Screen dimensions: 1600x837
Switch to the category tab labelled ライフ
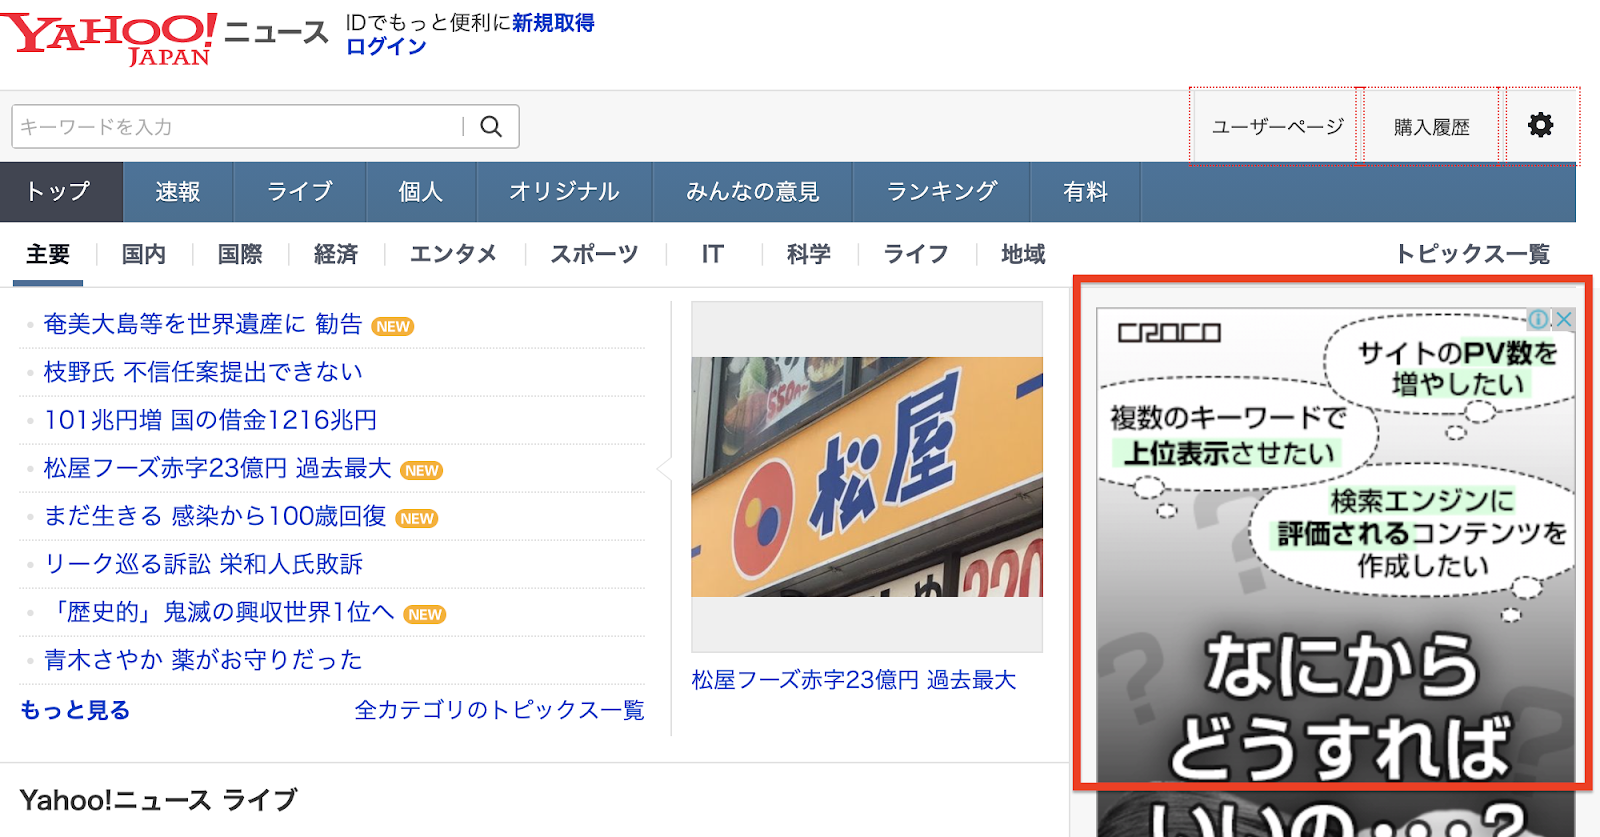[x=916, y=254]
